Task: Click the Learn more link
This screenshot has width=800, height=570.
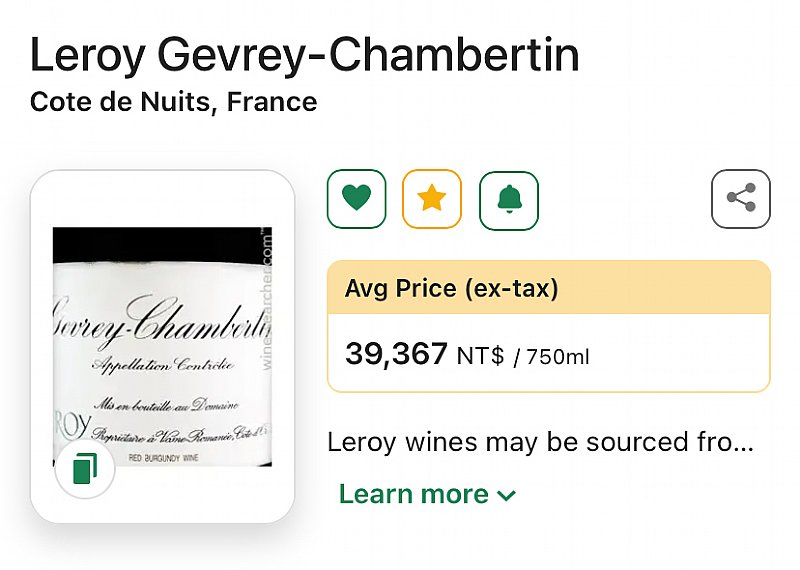Action: [414, 494]
